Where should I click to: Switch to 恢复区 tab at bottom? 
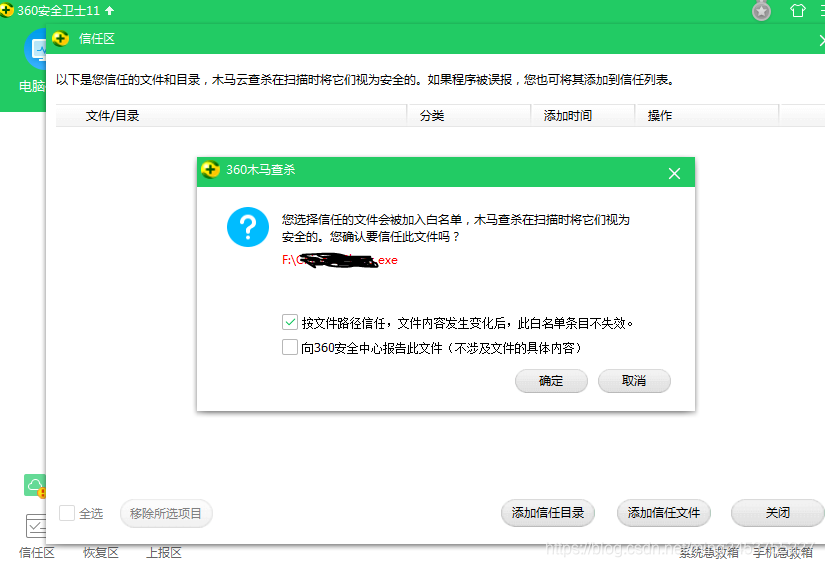[100, 553]
